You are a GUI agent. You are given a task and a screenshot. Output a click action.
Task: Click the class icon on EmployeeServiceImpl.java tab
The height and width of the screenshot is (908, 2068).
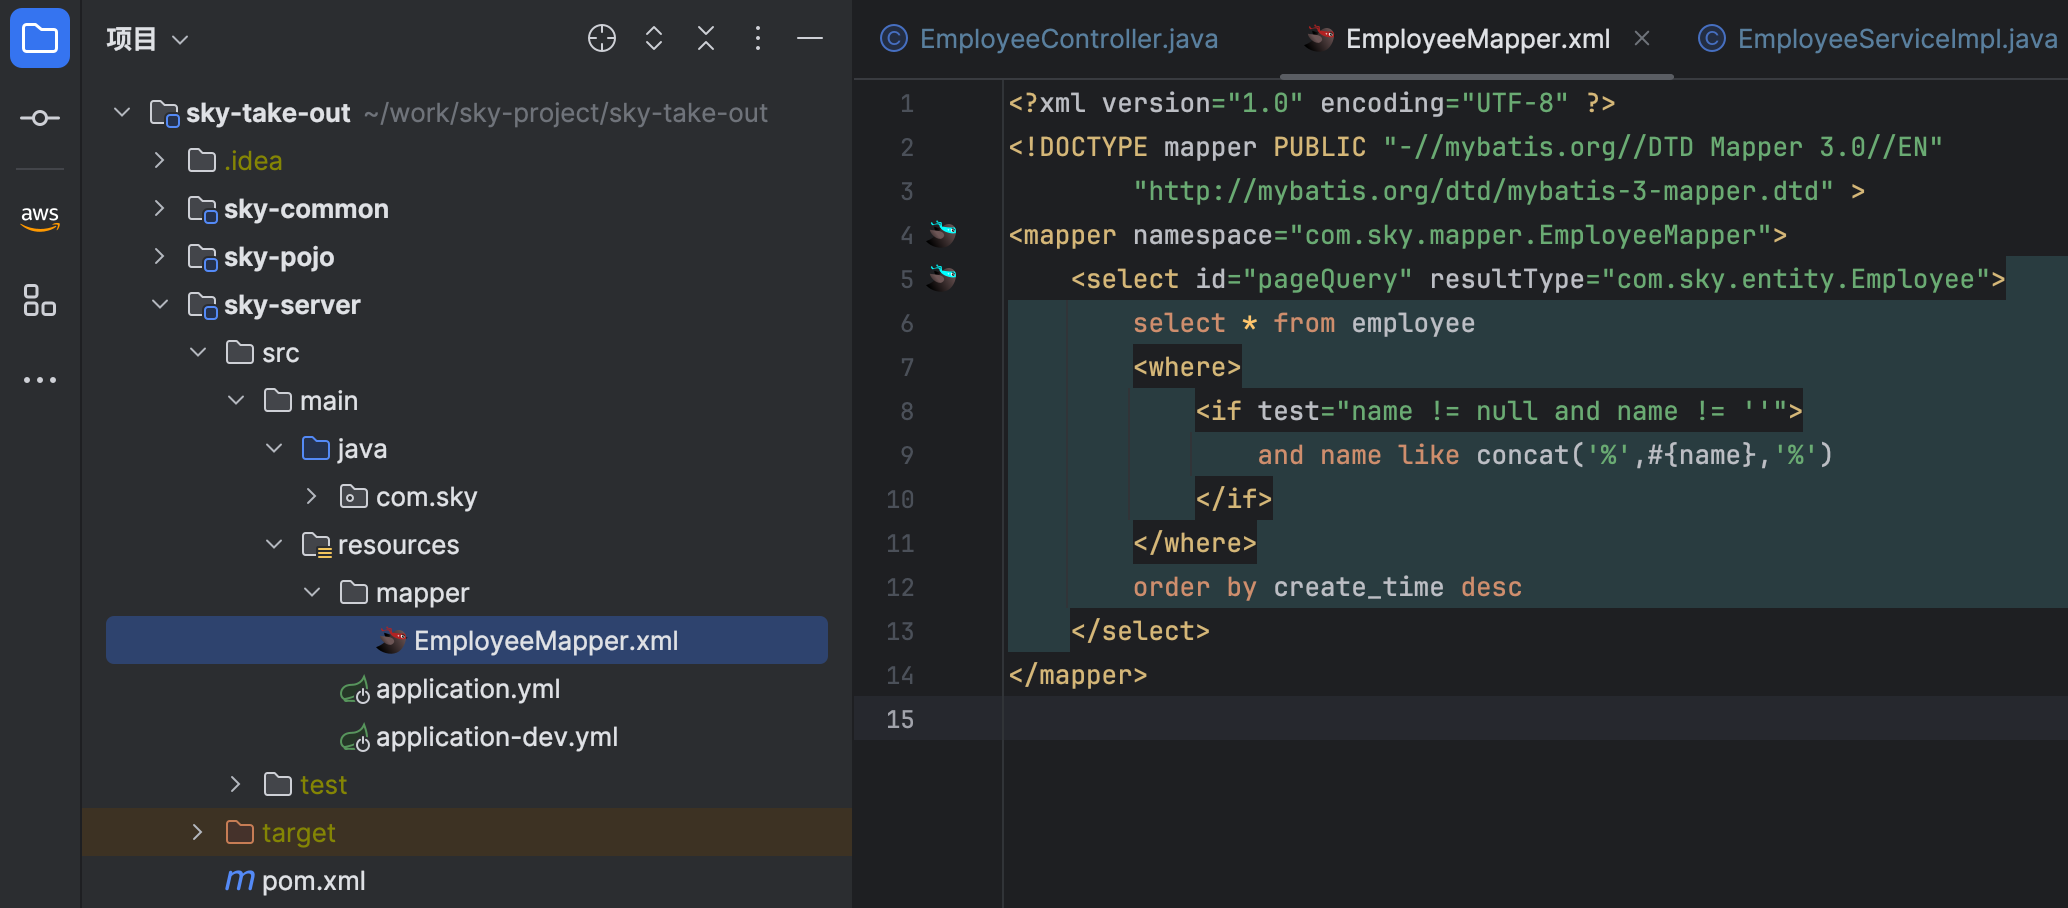click(x=1711, y=38)
